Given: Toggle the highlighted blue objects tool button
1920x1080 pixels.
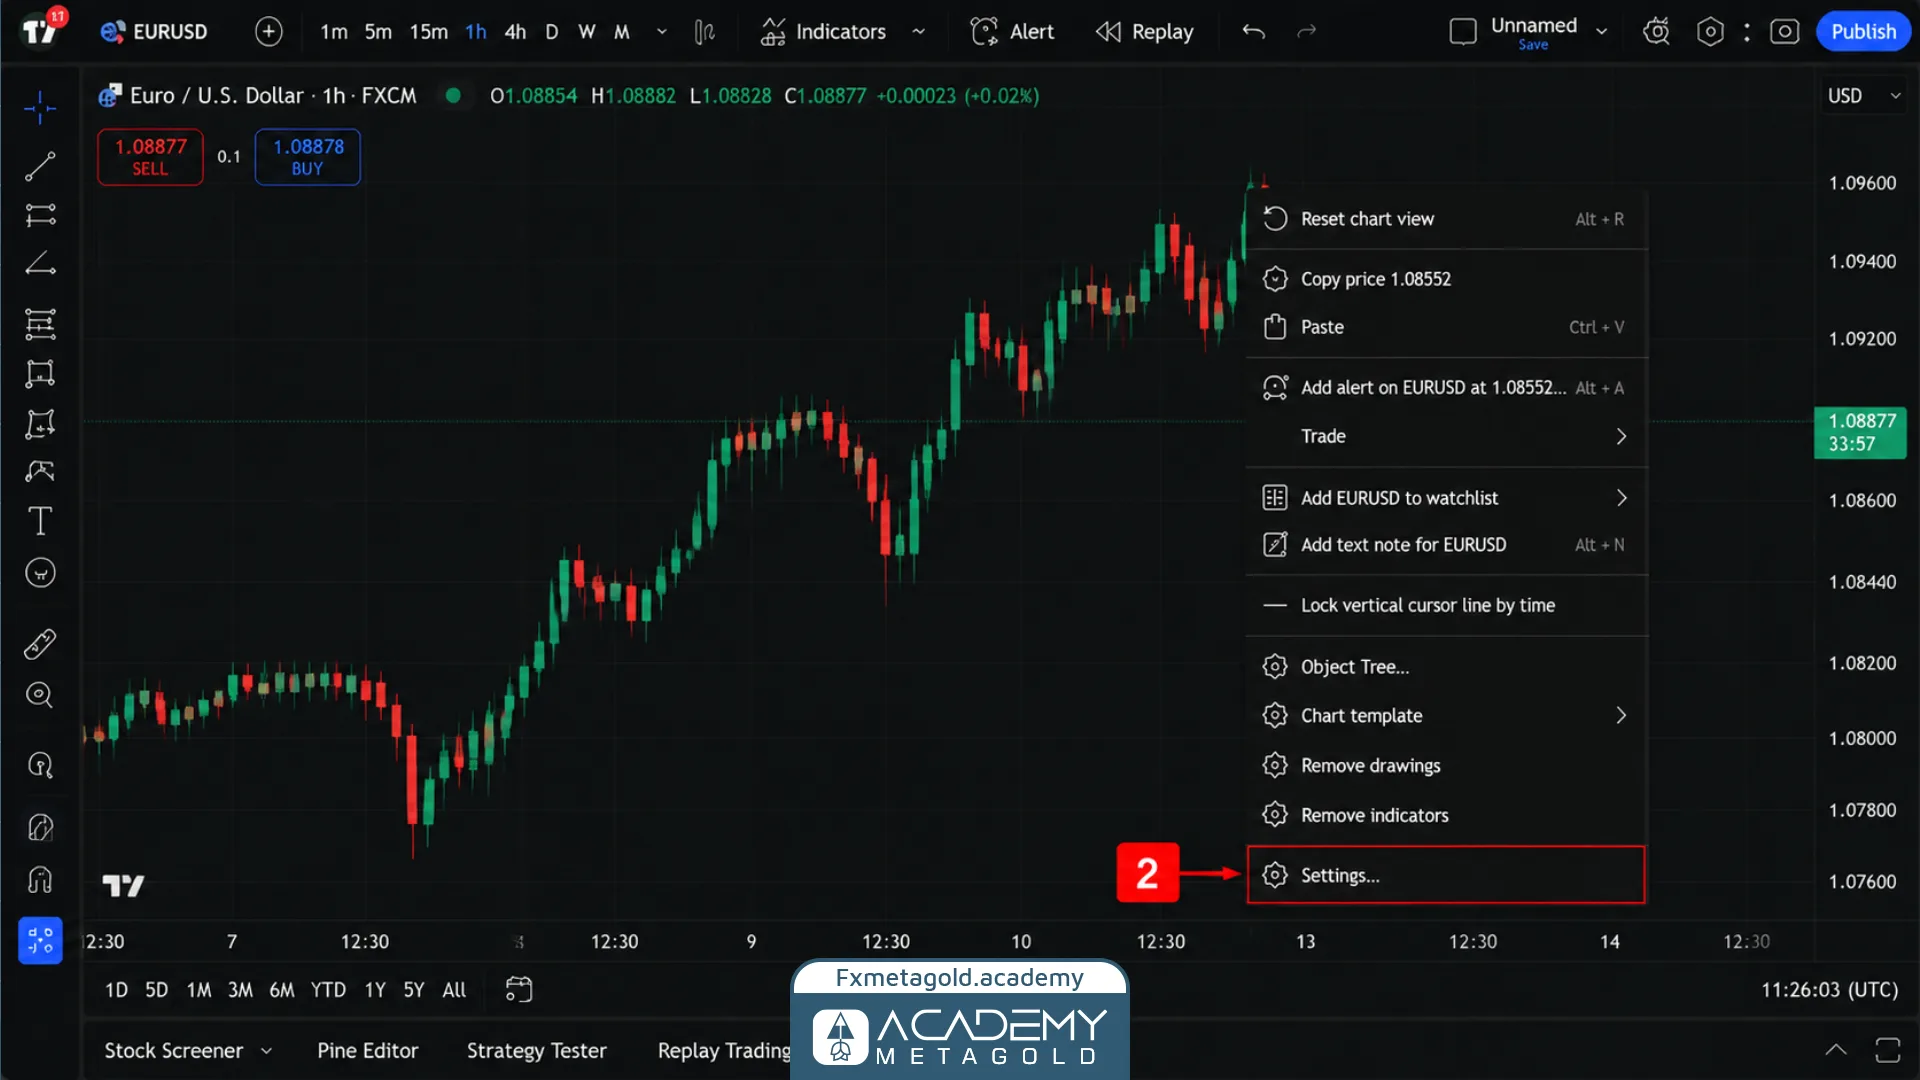Looking at the screenshot, I should pyautogui.click(x=40, y=940).
